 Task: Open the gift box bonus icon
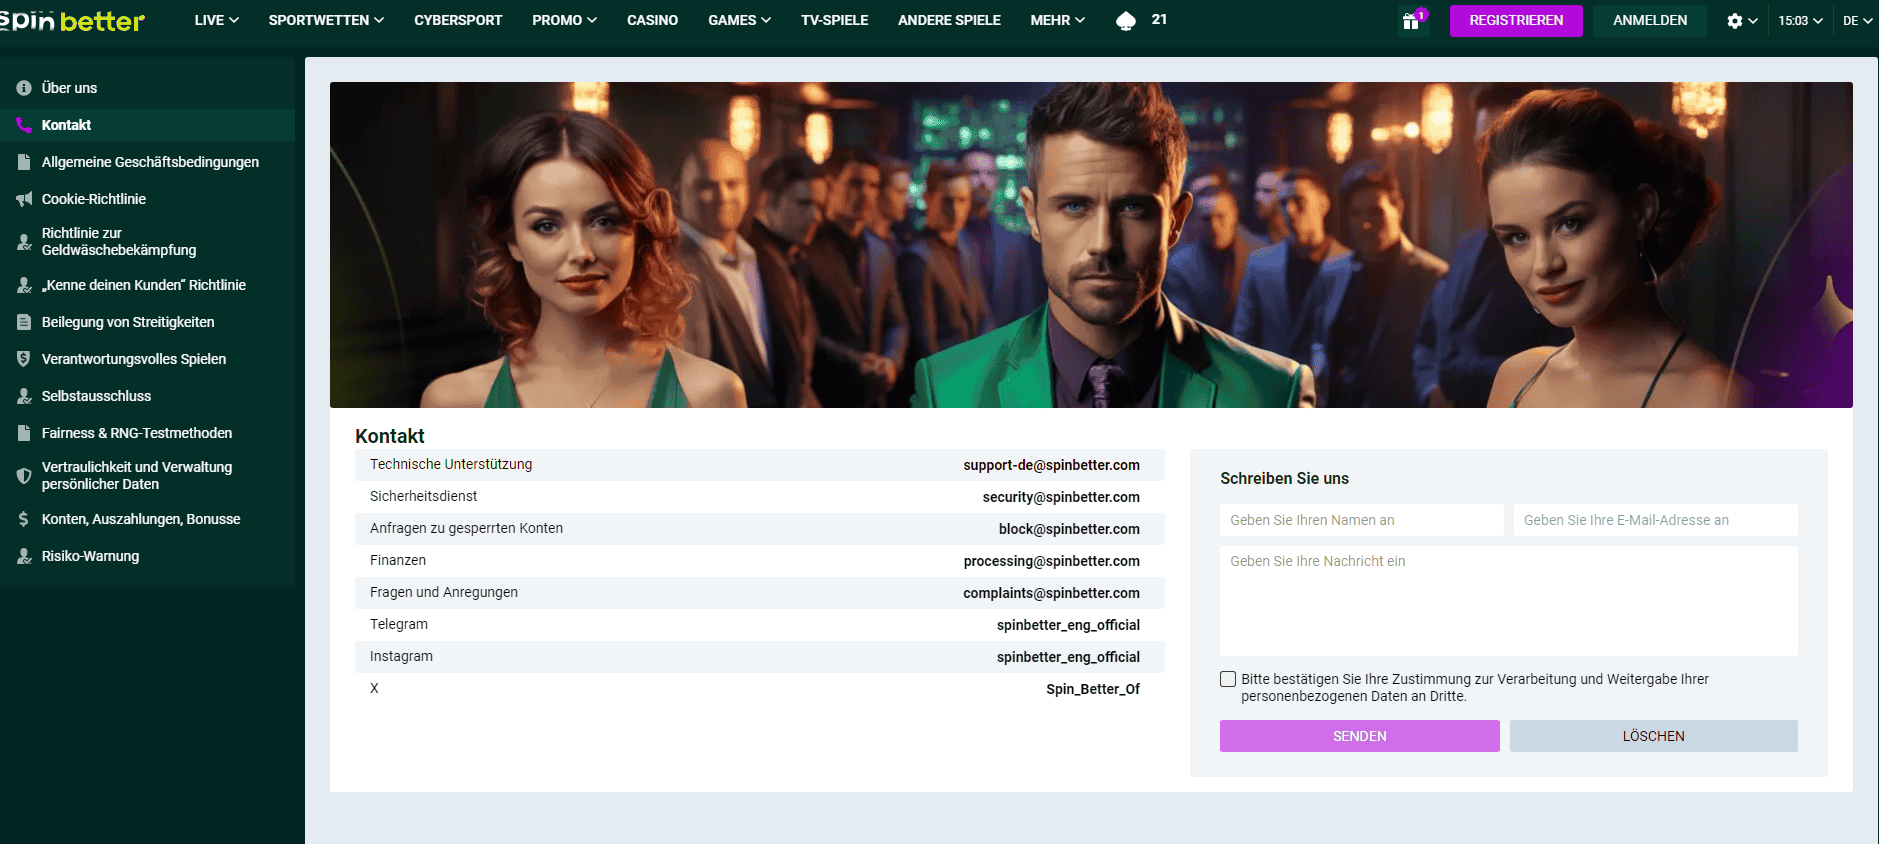1411,21
